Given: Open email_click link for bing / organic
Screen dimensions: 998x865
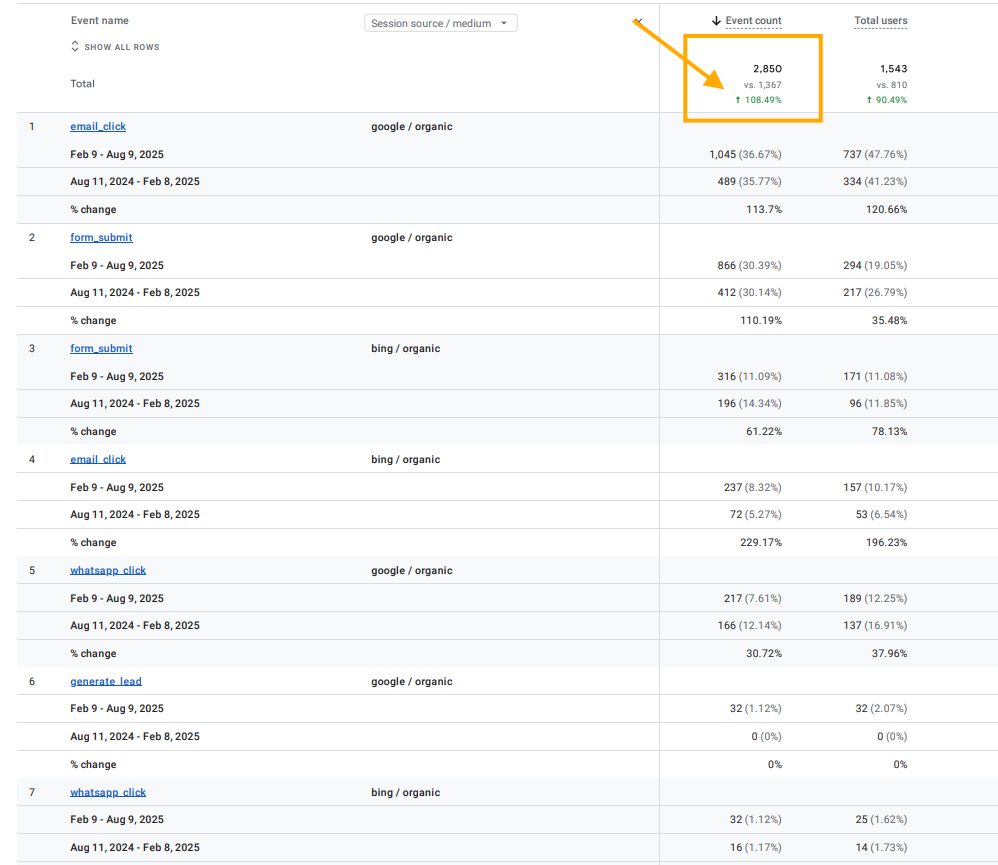Looking at the screenshot, I should coord(98,460).
